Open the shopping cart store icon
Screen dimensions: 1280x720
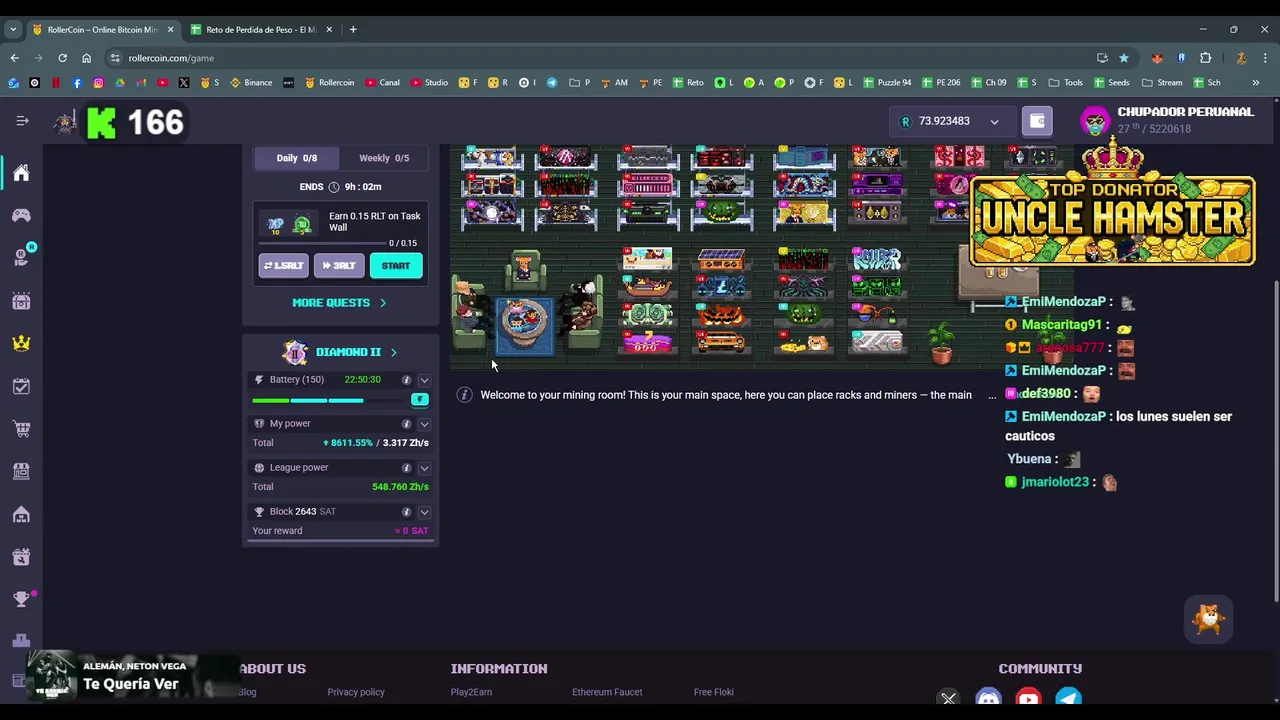click(x=21, y=429)
